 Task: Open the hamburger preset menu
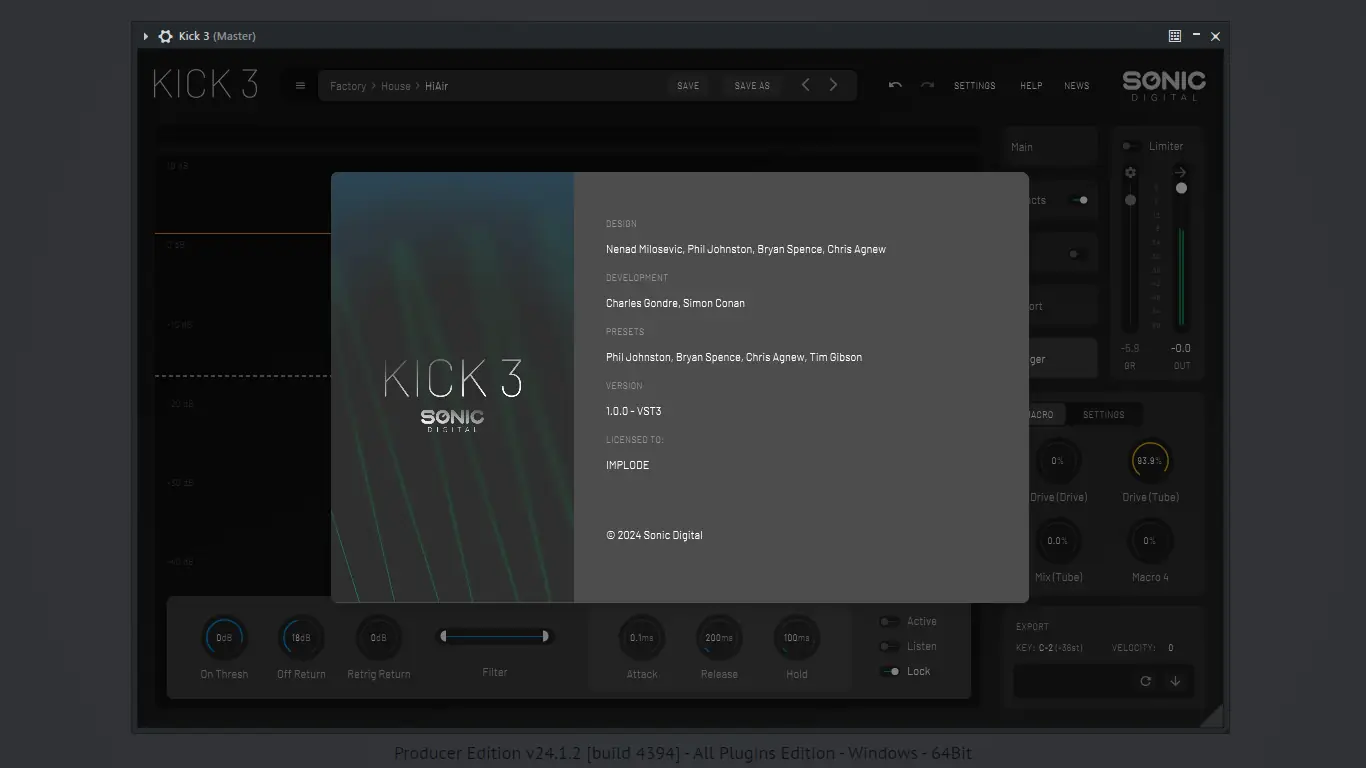(300, 86)
